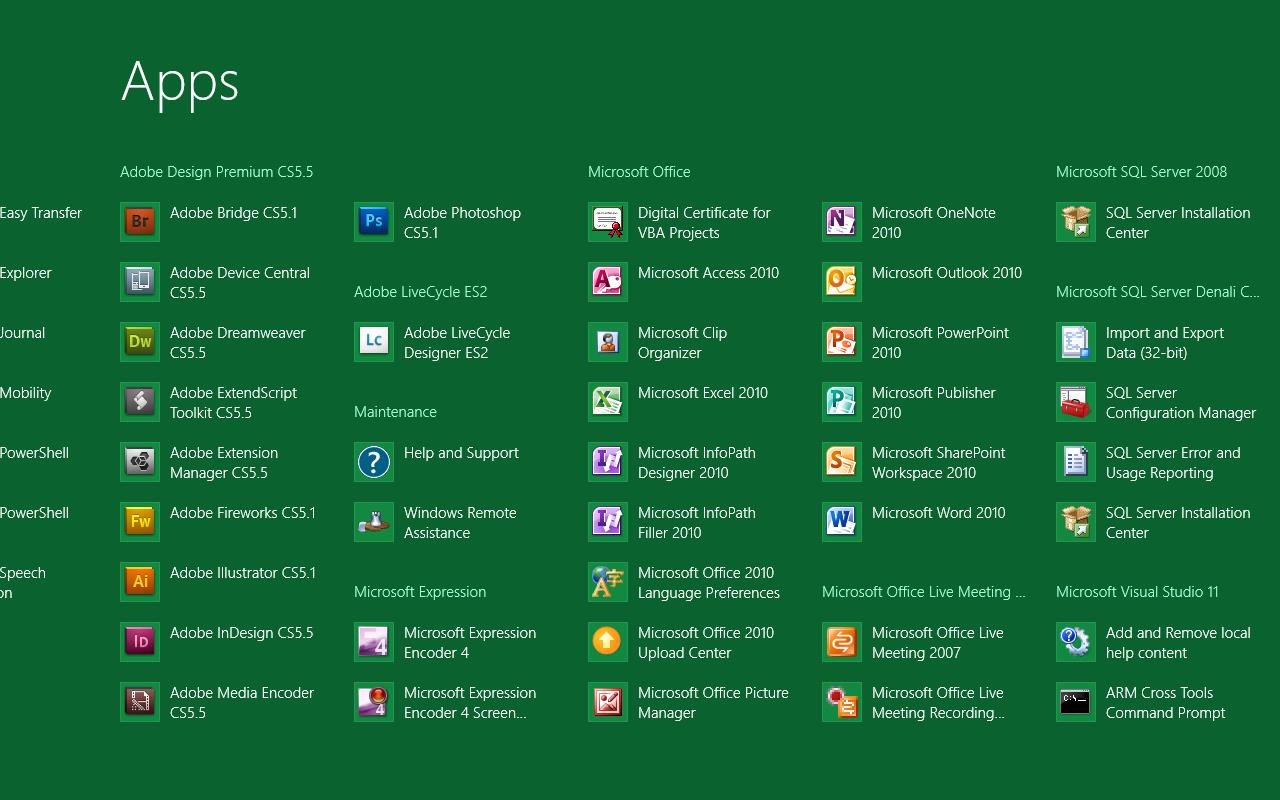Launch Adobe Fireworks CS5.1 icon
The height and width of the screenshot is (800, 1280).
[140, 522]
